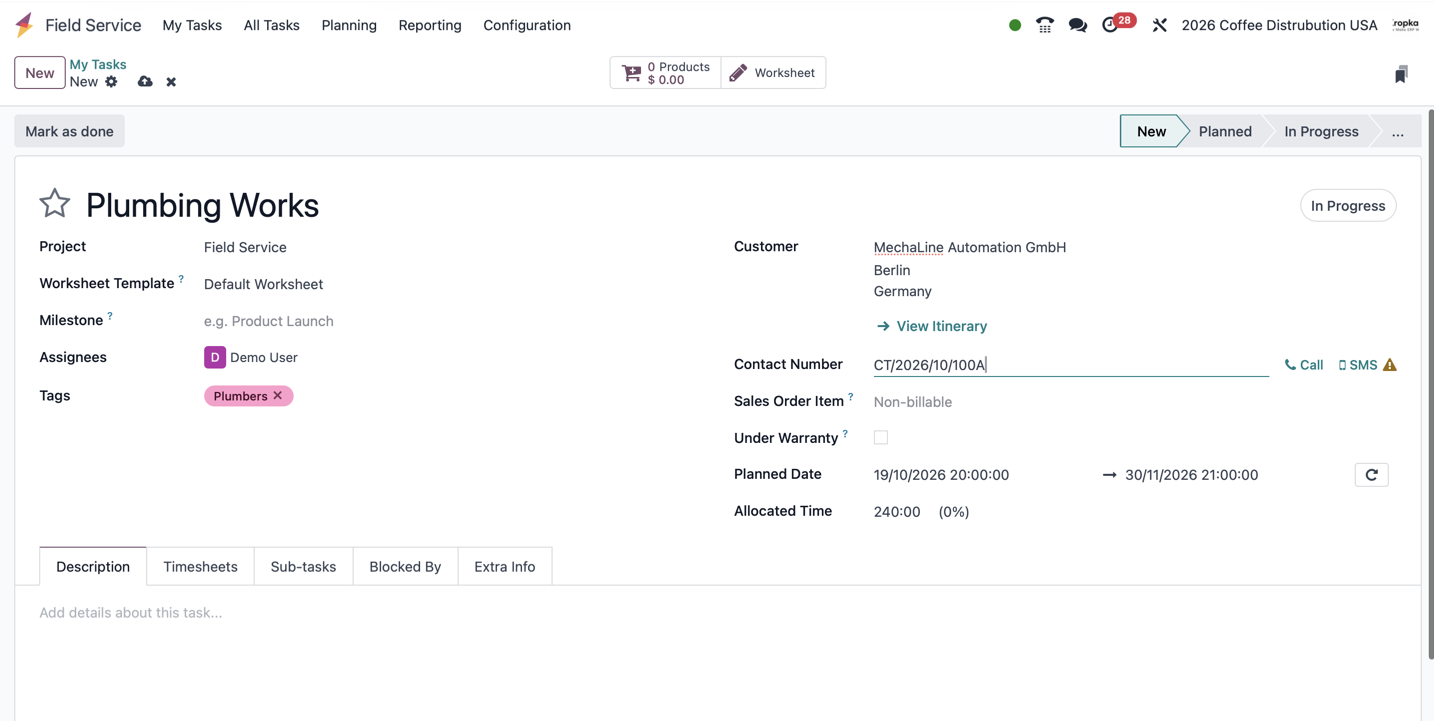Image resolution: width=1434 pixels, height=721 pixels.
Task: Open the VoIP phone dialer icon
Action: pyautogui.click(x=1045, y=25)
